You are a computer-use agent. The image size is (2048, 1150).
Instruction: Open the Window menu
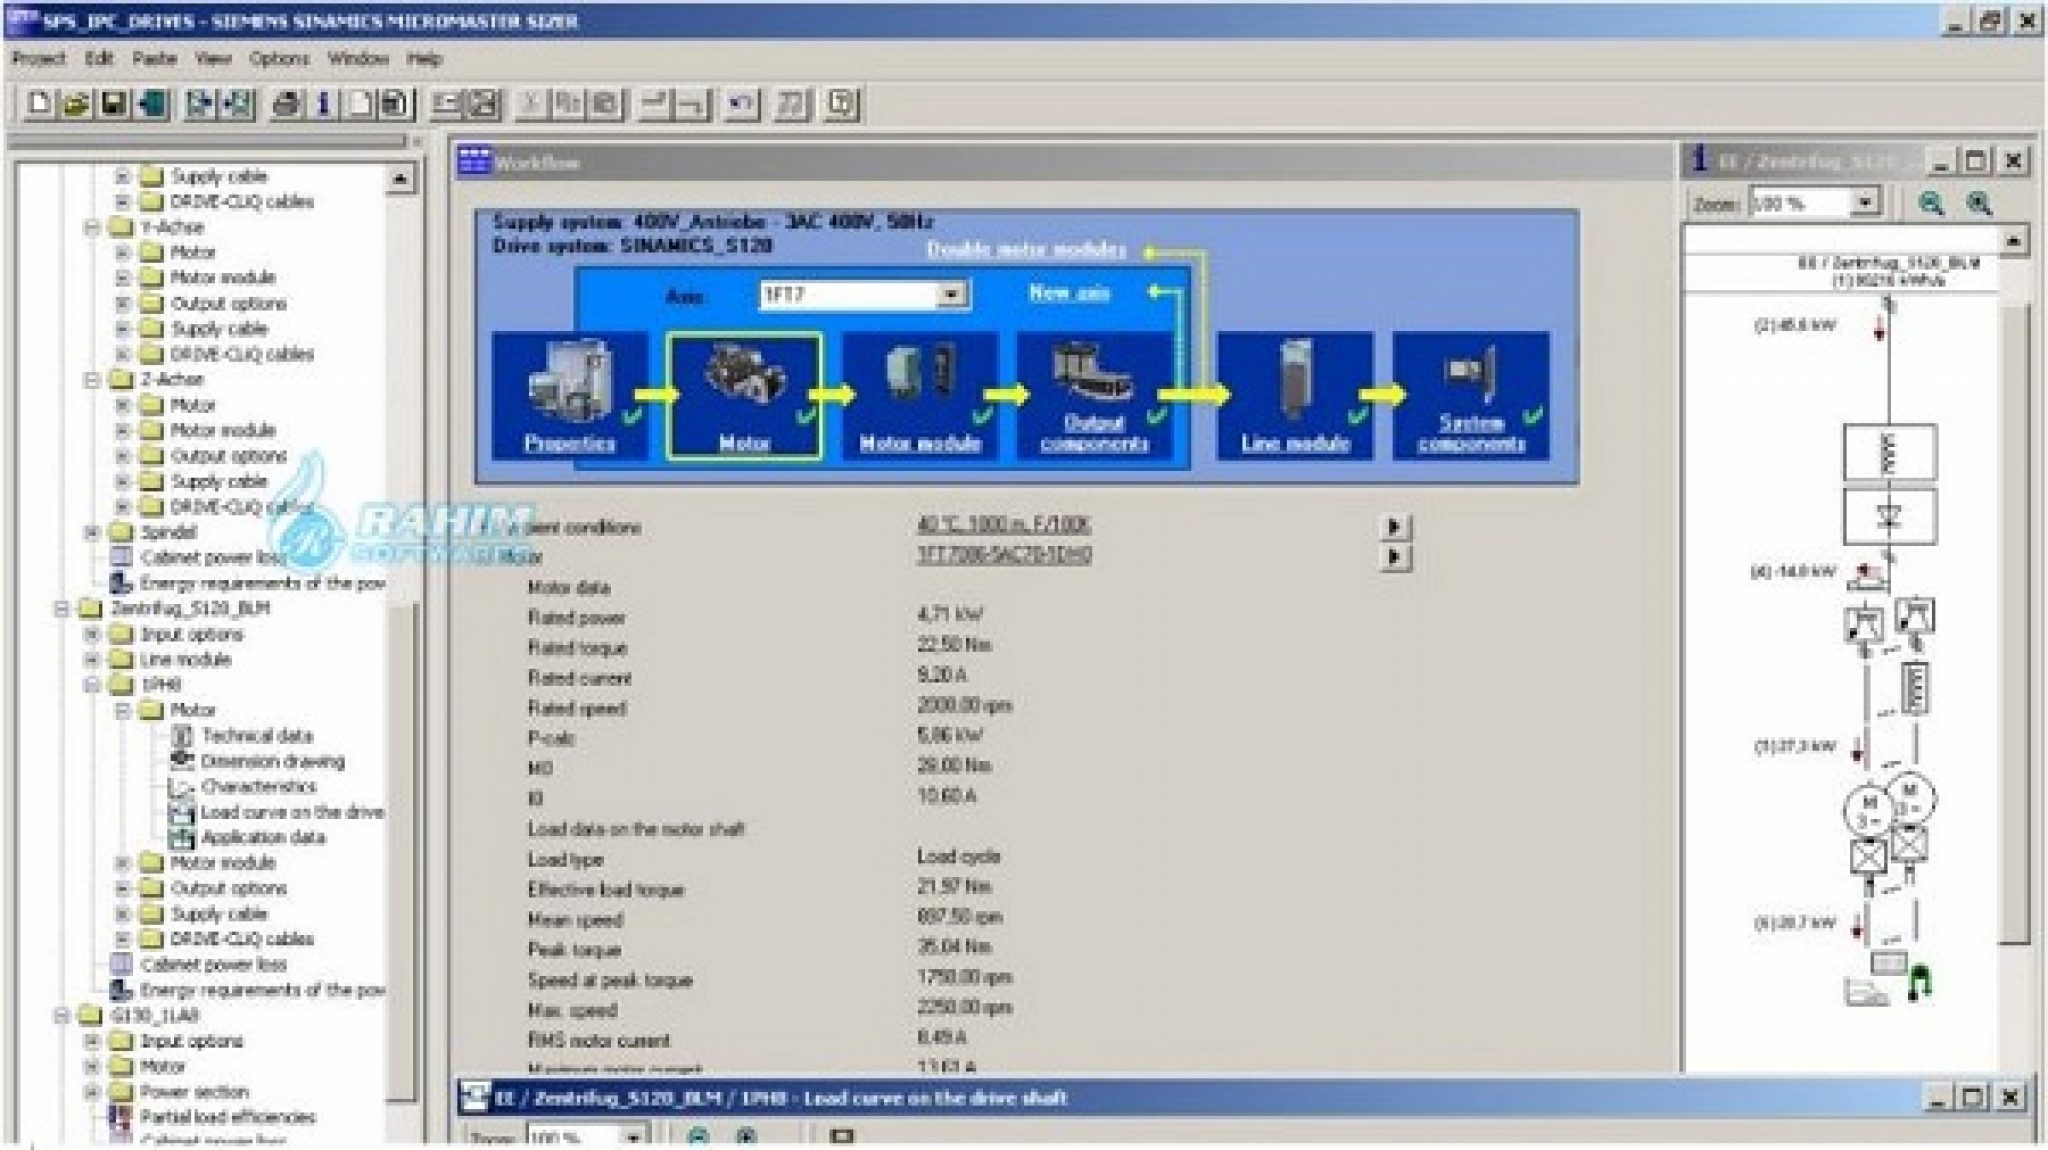click(x=357, y=59)
